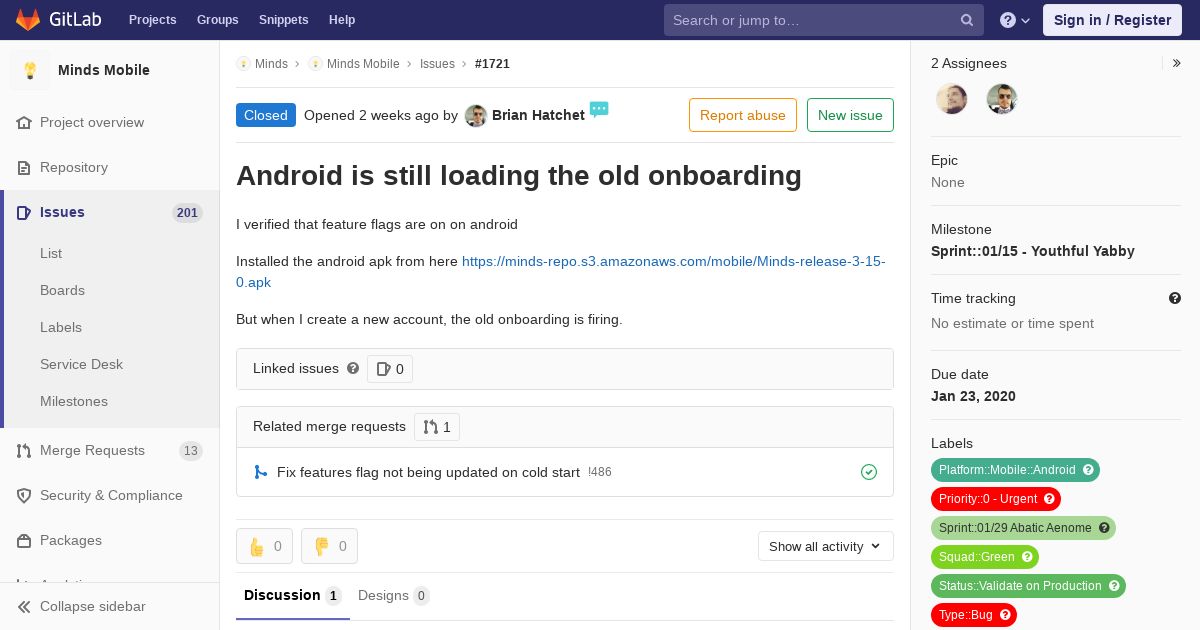Click help icon on Sprint::01/29 Abatic Aenome label
The width and height of the screenshot is (1200, 630).
[x=1104, y=528]
